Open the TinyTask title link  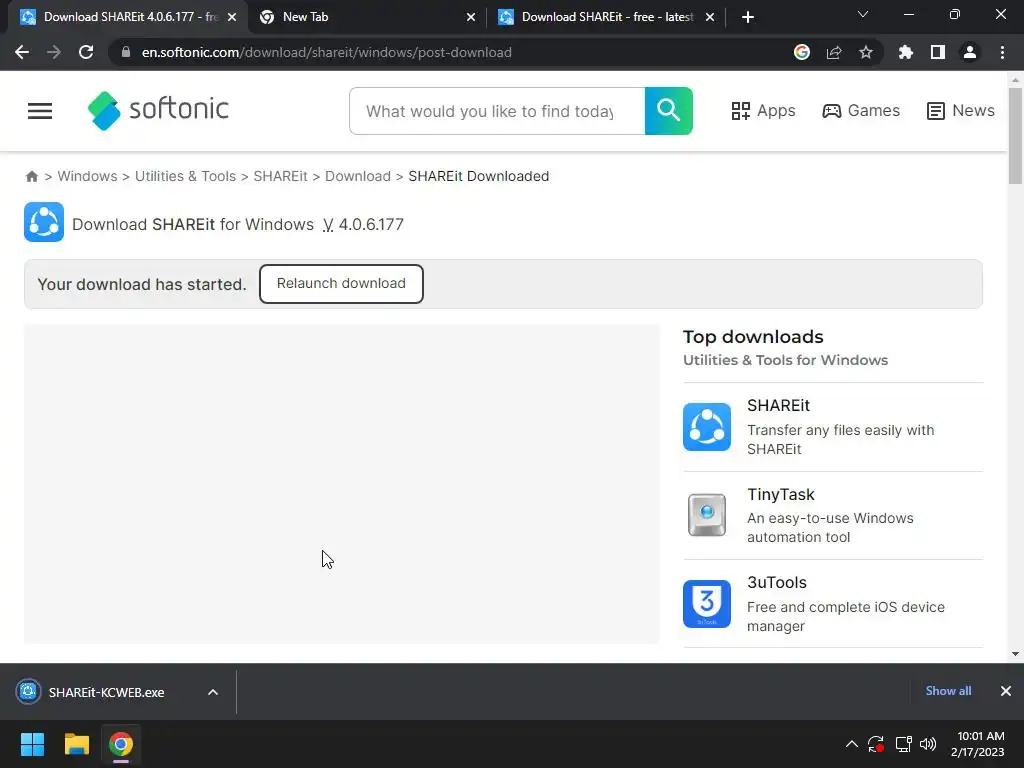[x=781, y=494]
